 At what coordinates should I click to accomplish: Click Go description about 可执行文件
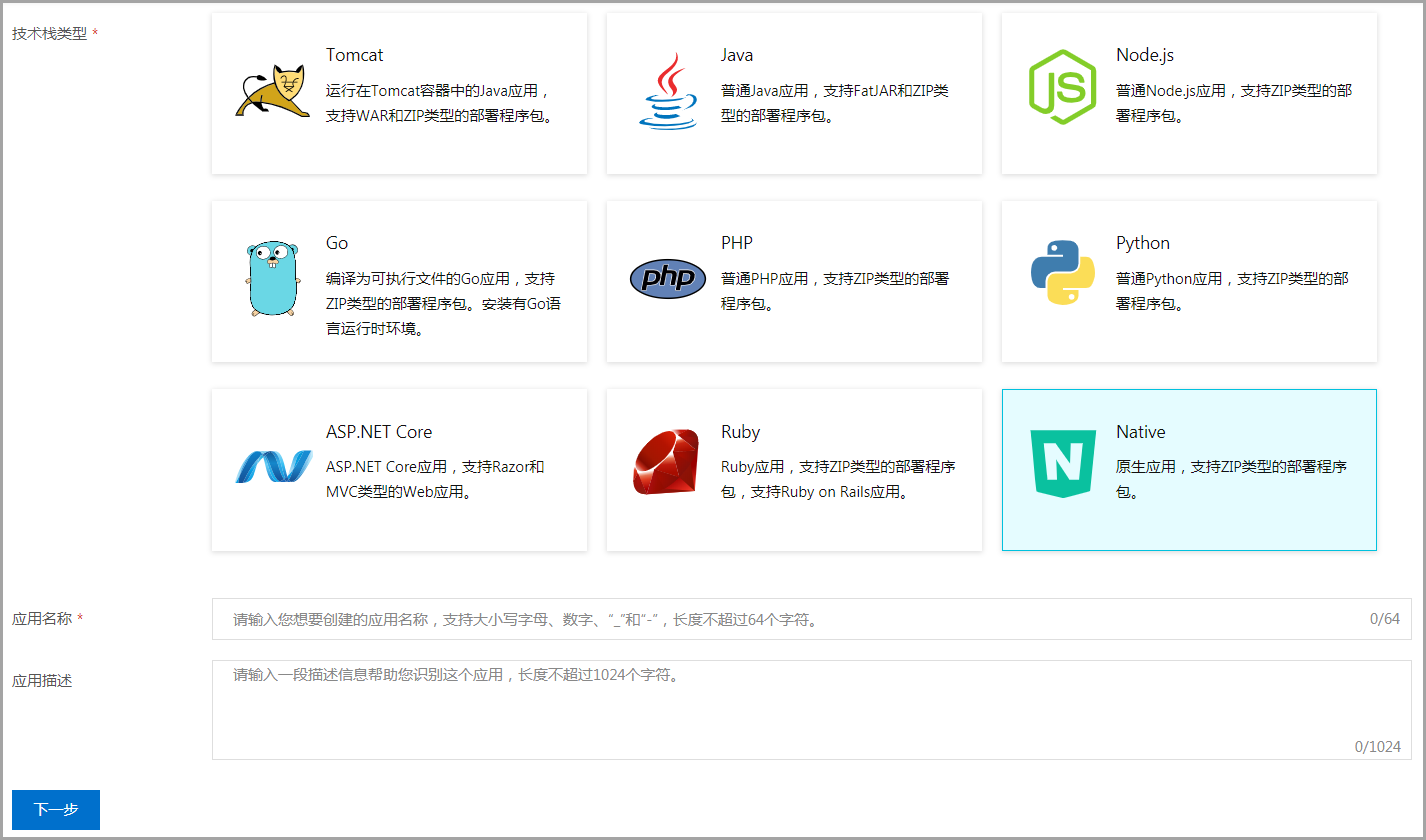pyautogui.click(x=443, y=303)
